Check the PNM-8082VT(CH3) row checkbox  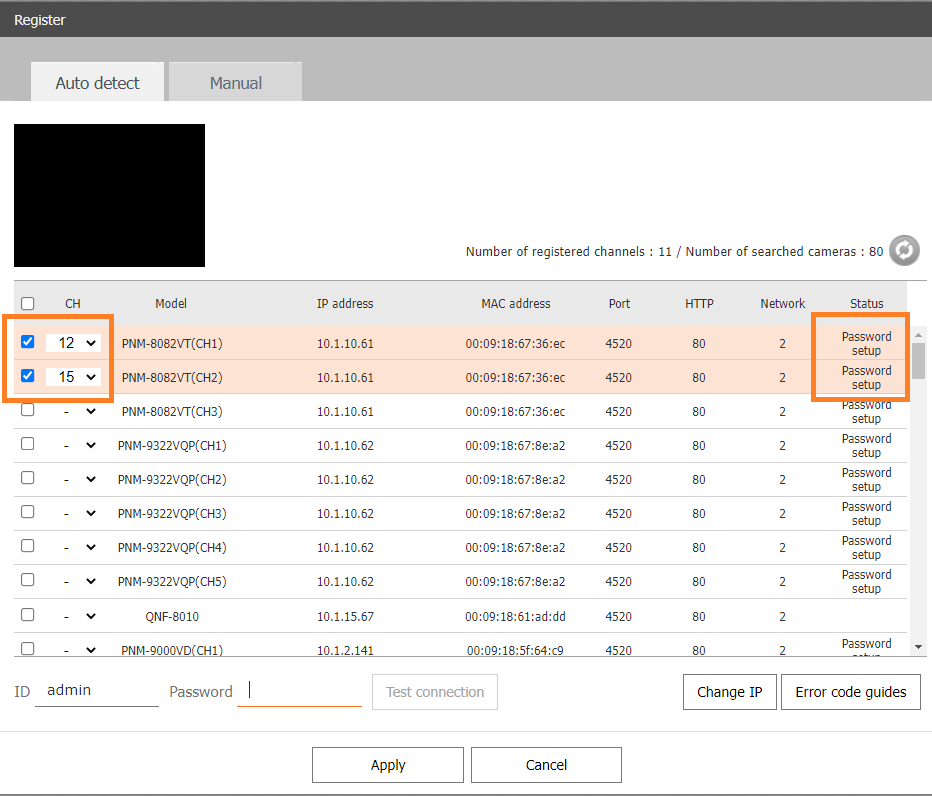pos(28,410)
